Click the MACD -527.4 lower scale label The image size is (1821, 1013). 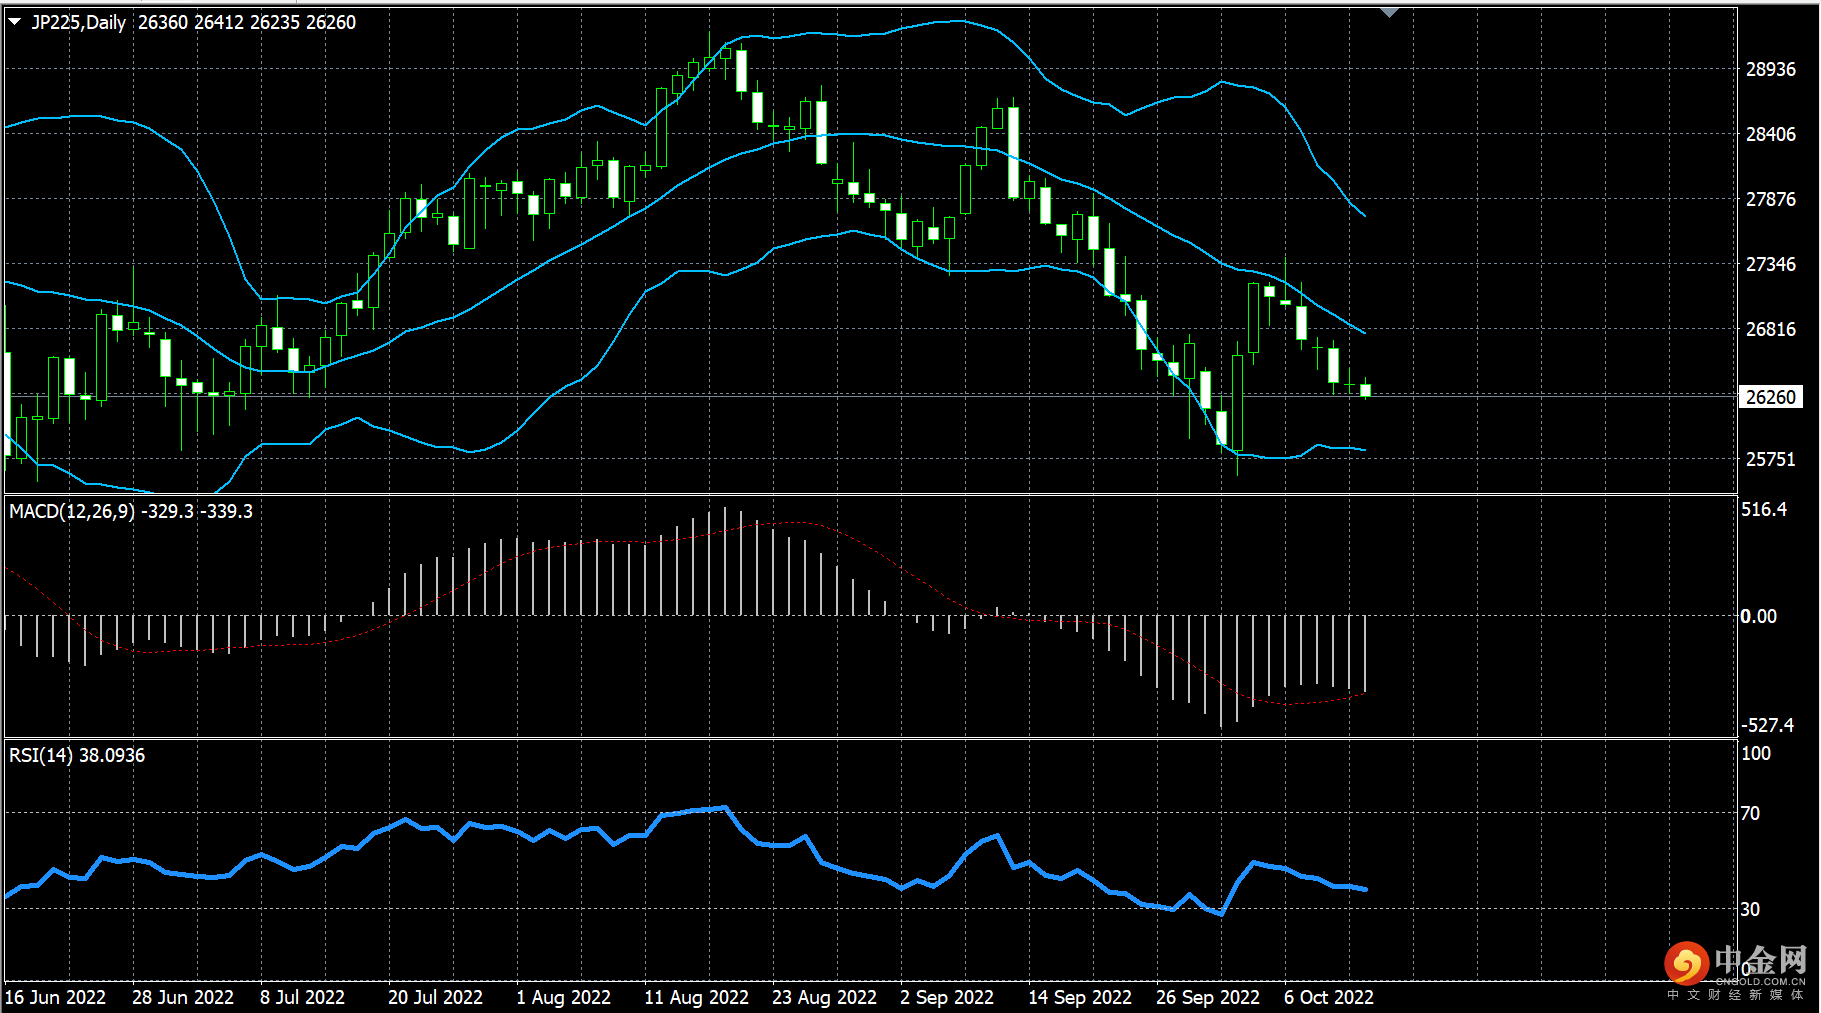[x=1767, y=725]
